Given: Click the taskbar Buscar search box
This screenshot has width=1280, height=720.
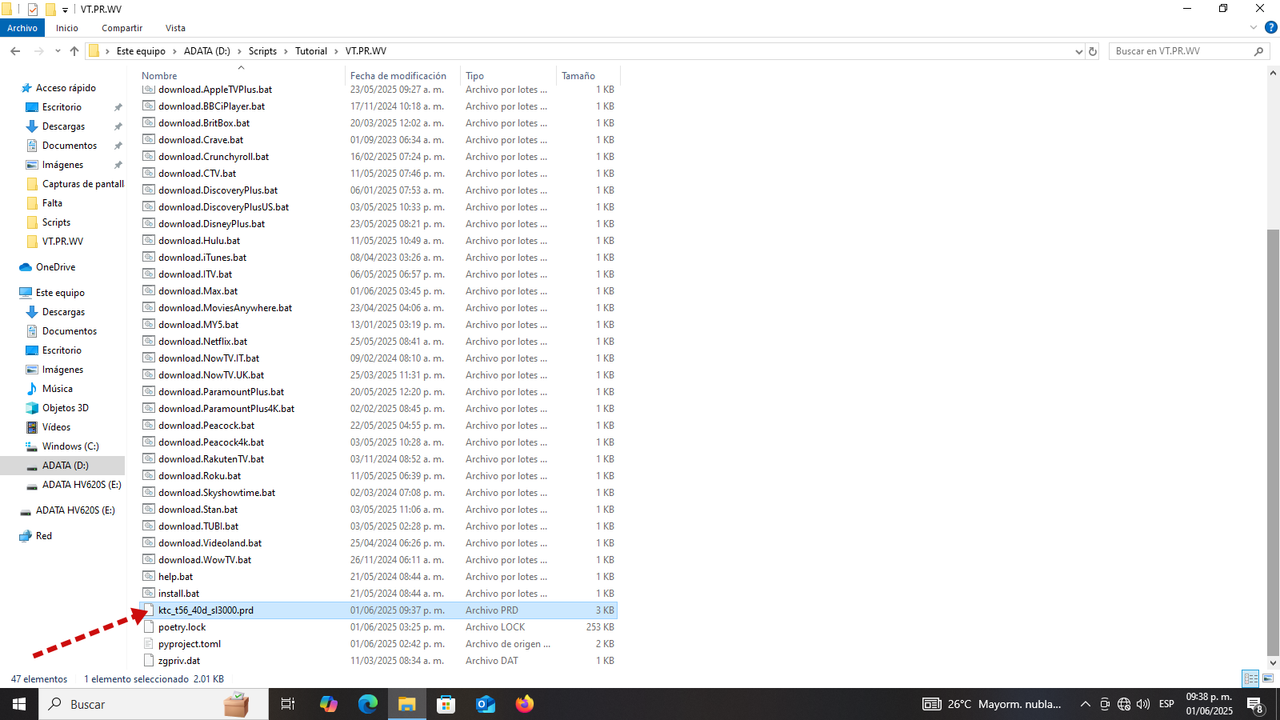Looking at the screenshot, I should pyautogui.click(x=152, y=704).
